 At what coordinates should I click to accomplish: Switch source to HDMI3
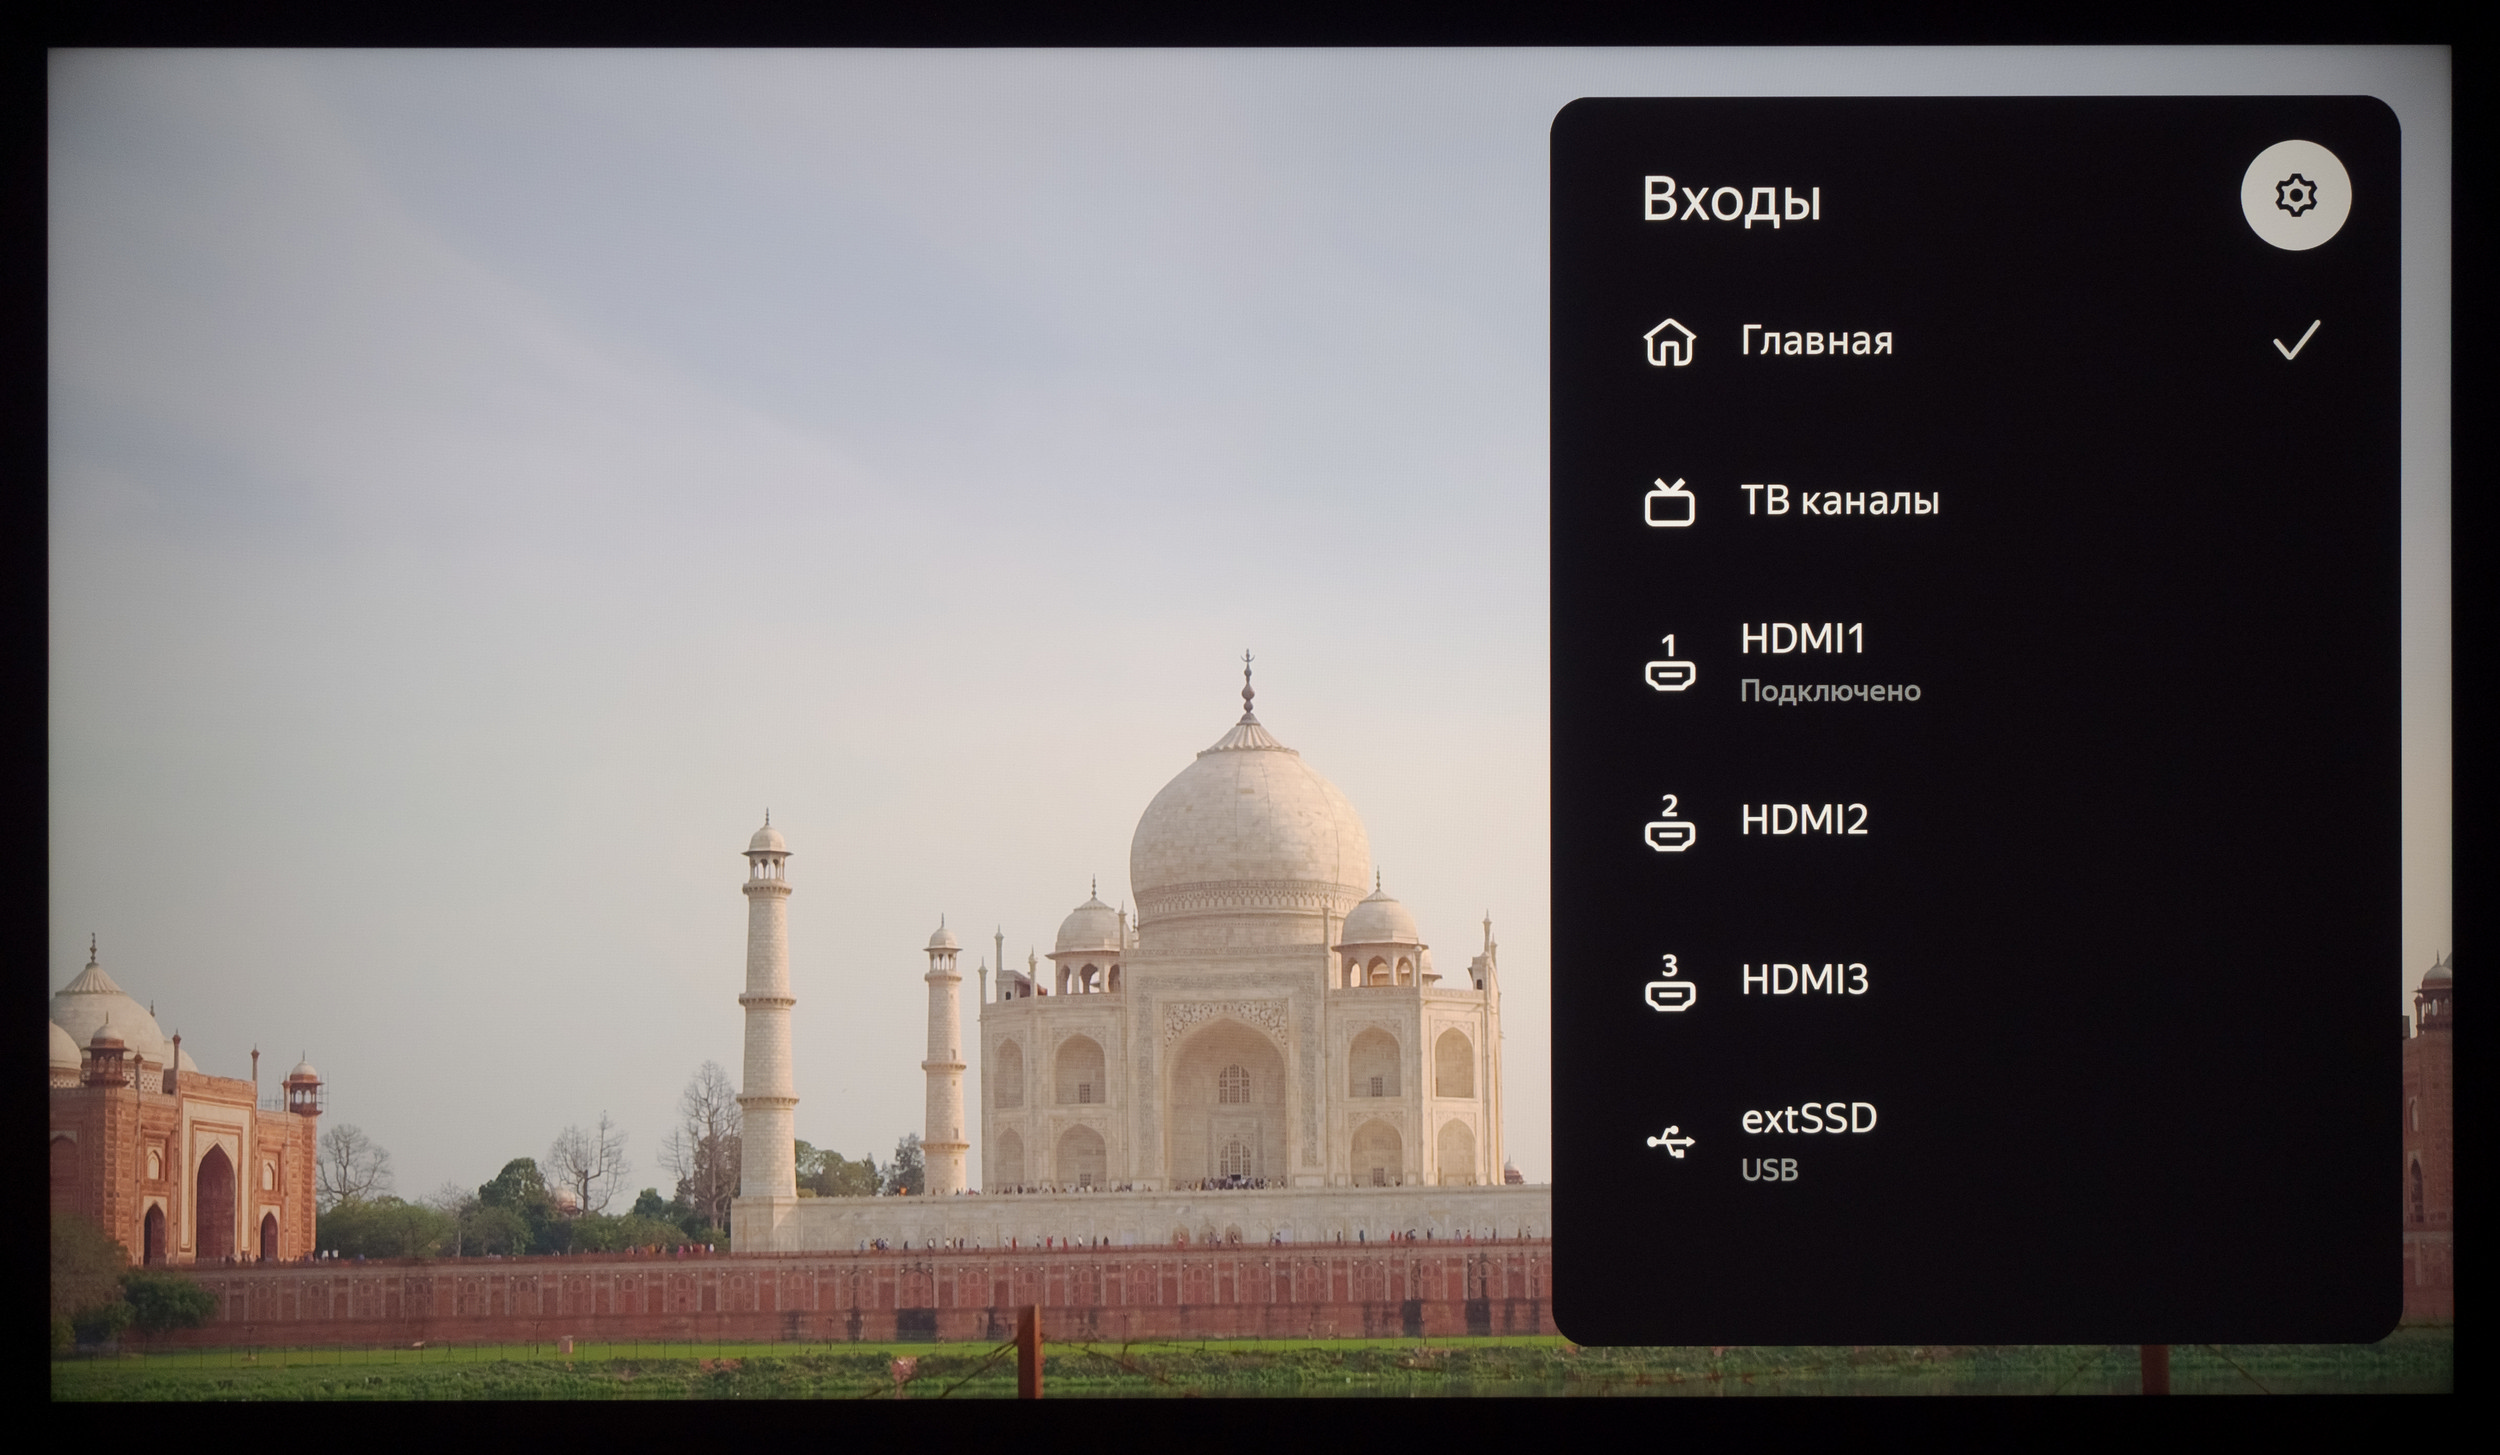(x=1803, y=980)
